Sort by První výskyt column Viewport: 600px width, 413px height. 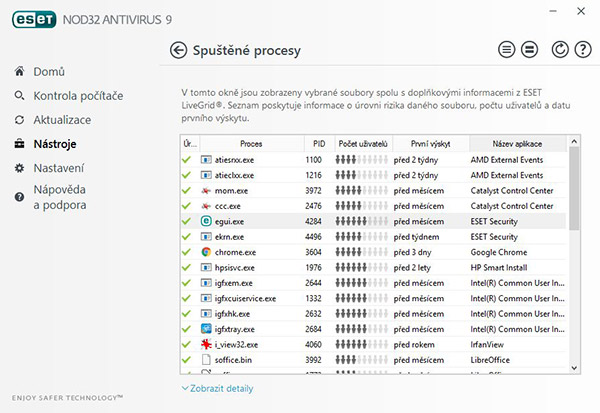431,144
